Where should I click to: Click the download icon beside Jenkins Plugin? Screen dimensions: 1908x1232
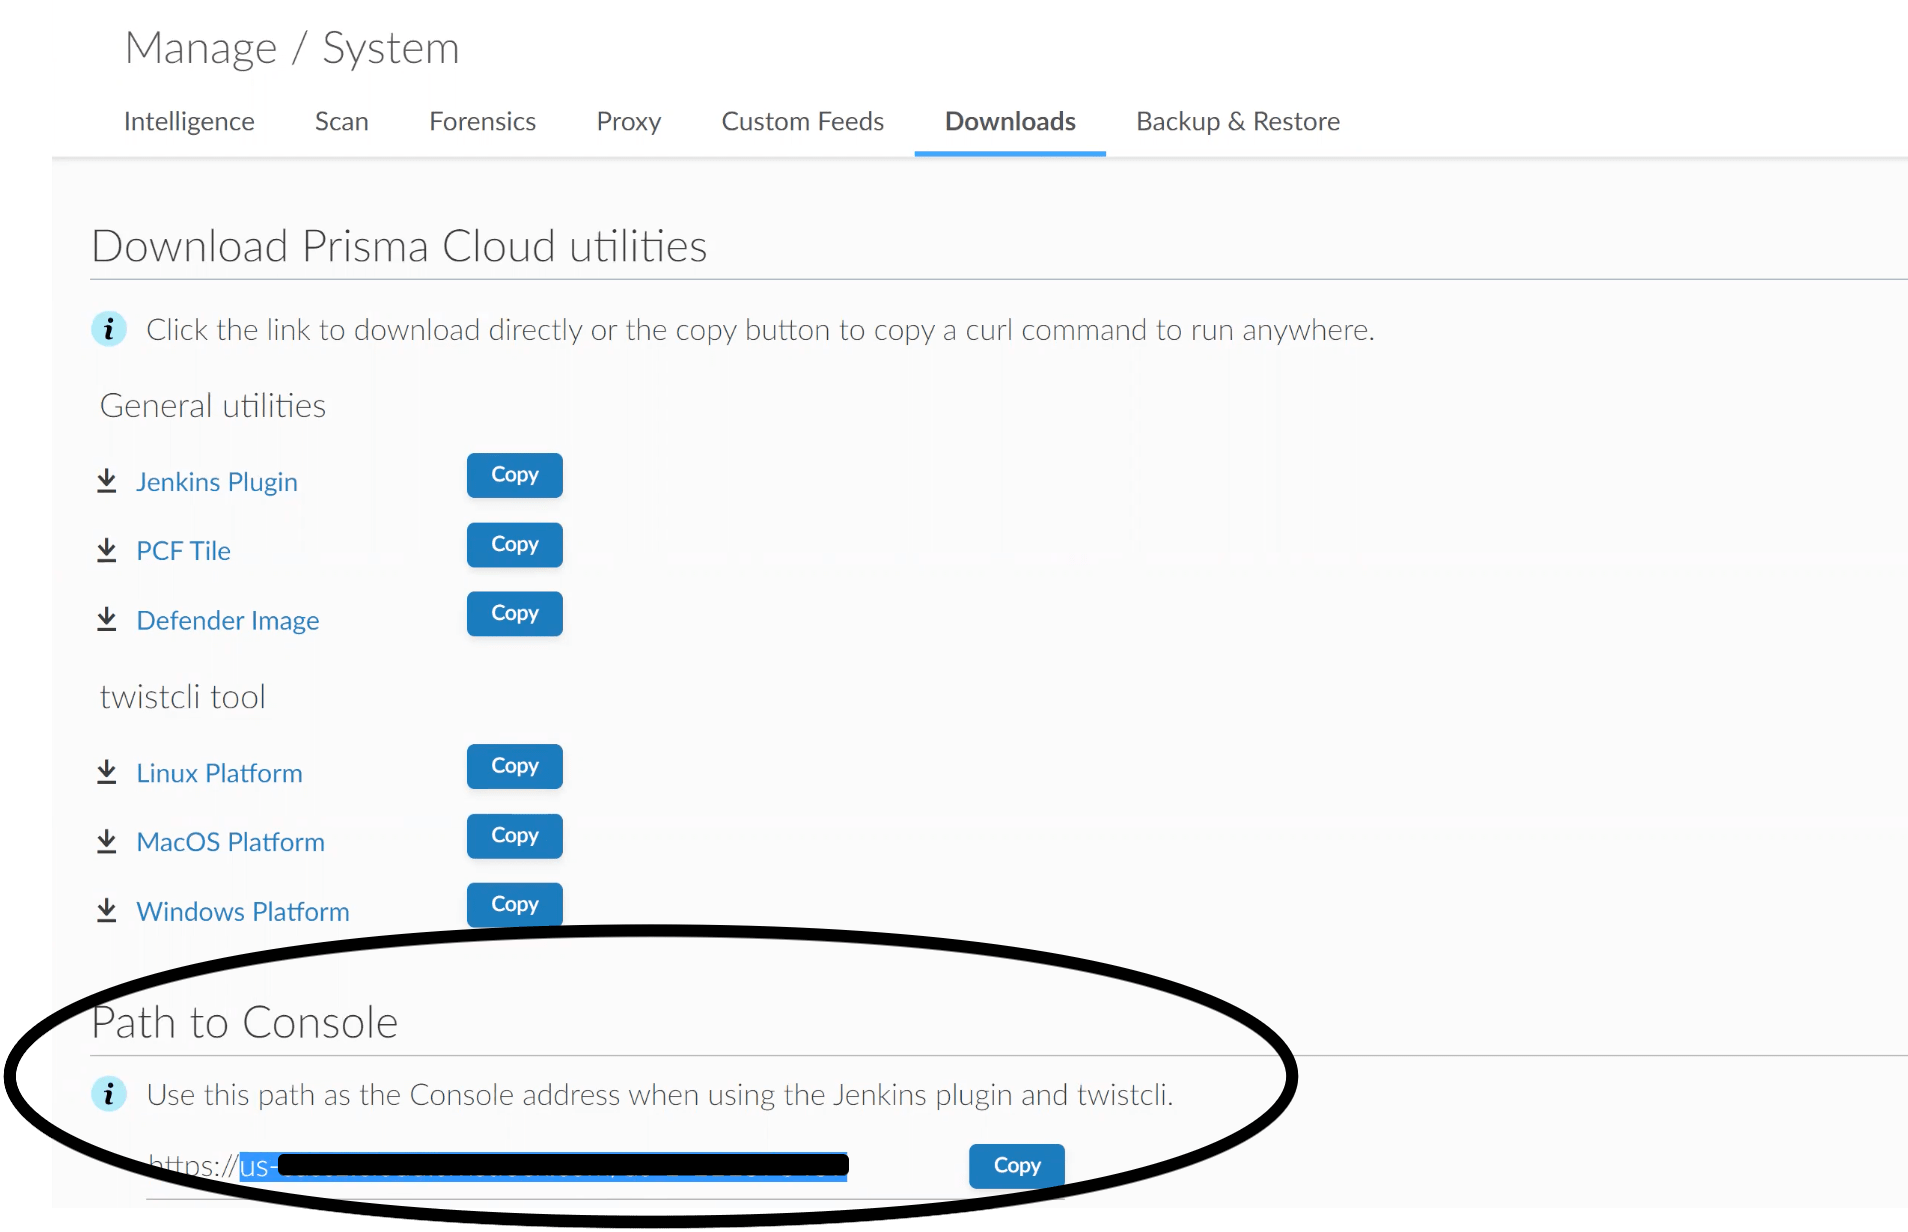(x=107, y=480)
